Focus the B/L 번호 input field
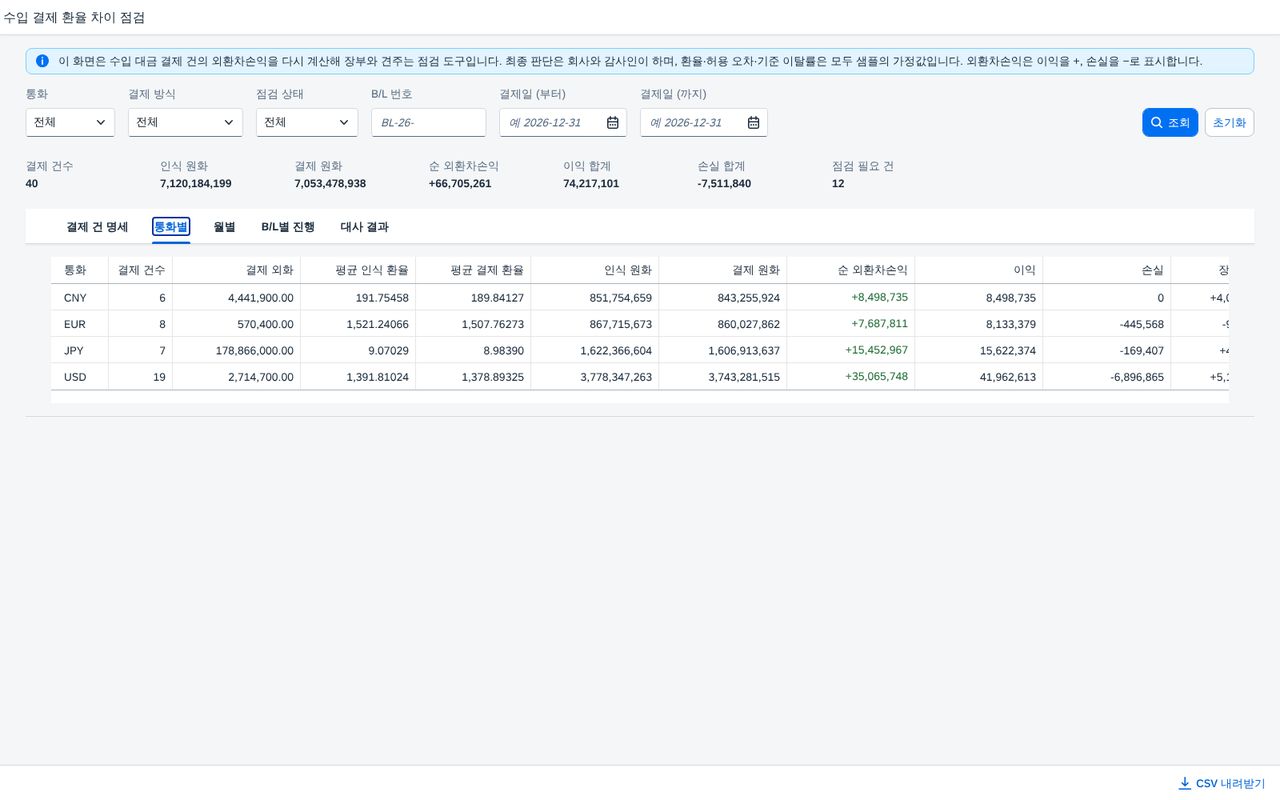This screenshot has height=800, width=1280. [x=428, y=122]
